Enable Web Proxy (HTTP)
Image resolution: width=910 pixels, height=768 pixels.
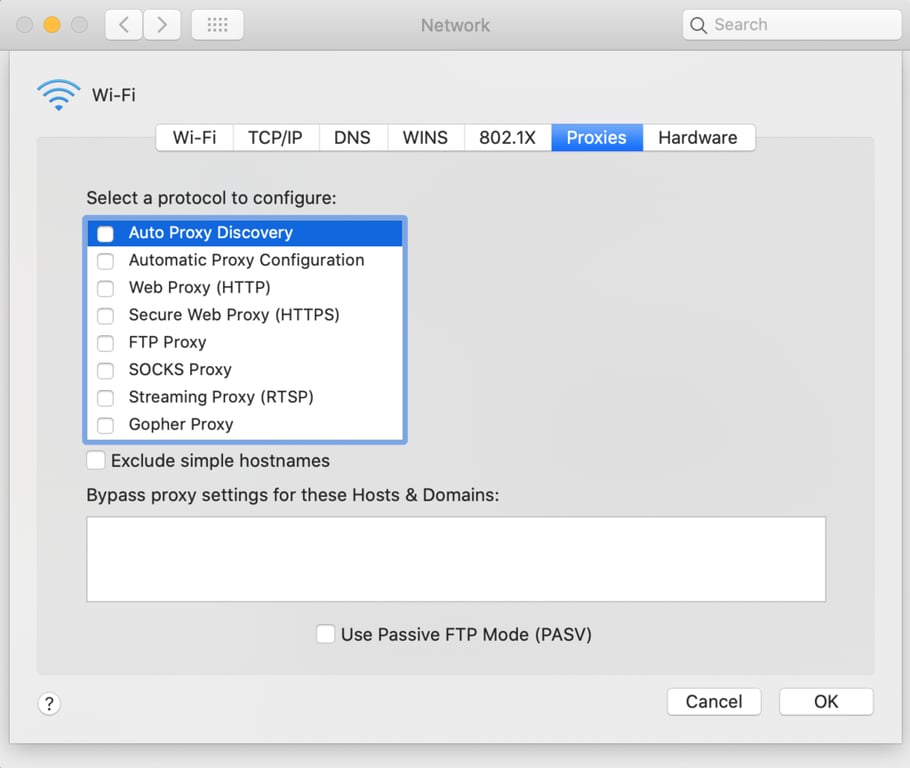point(105,288)
